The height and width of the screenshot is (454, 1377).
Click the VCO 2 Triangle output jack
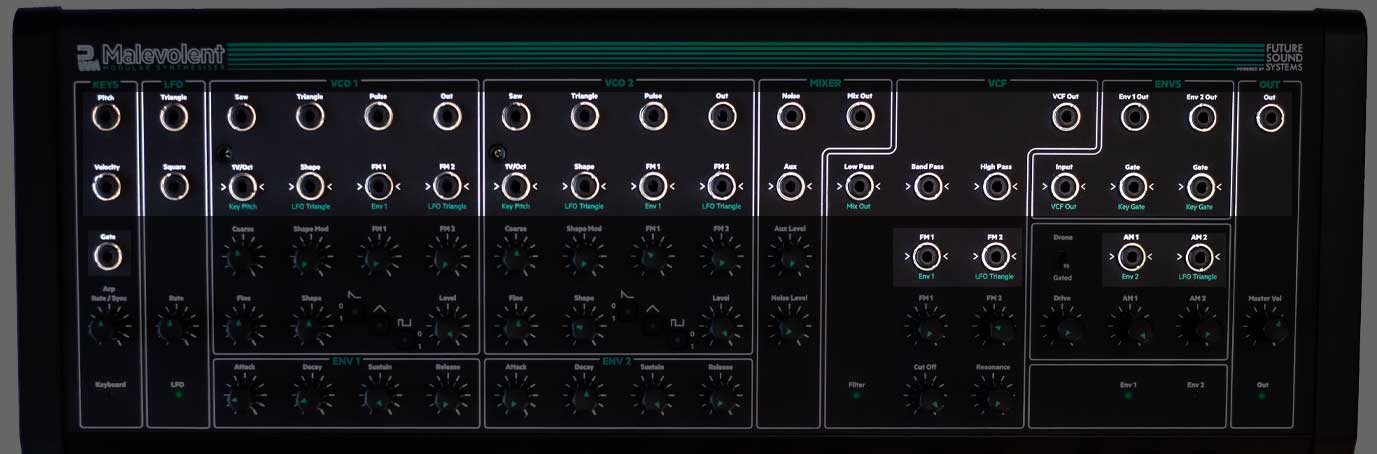coord(585,118)
